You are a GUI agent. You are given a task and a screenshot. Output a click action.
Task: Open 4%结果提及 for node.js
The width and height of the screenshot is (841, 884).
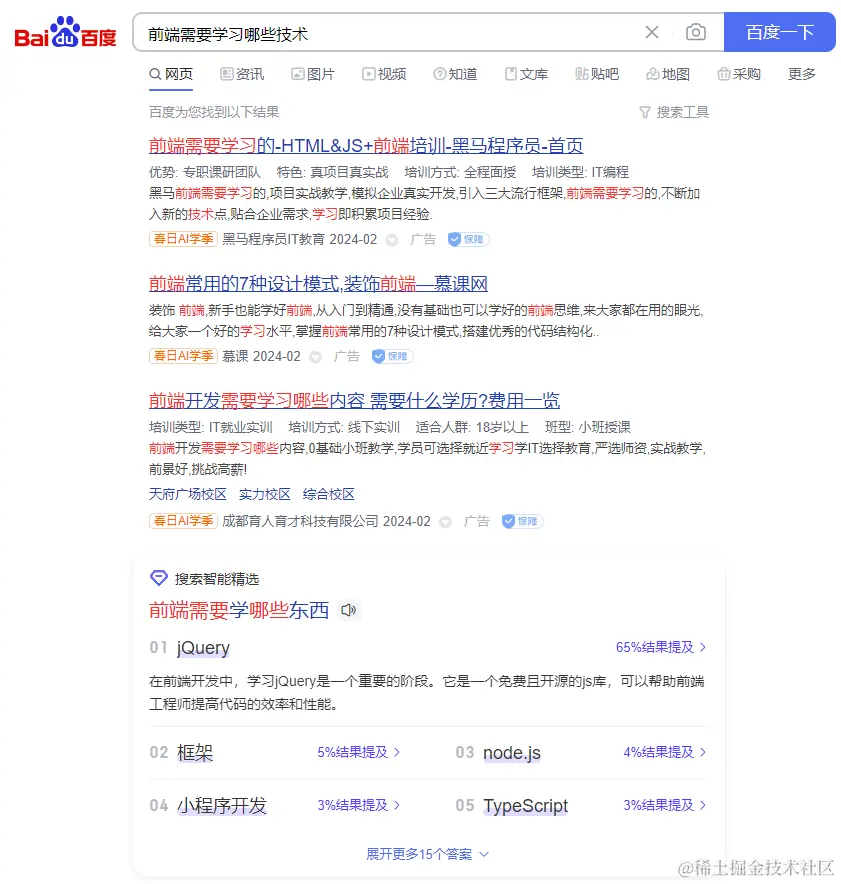(665, 752)
